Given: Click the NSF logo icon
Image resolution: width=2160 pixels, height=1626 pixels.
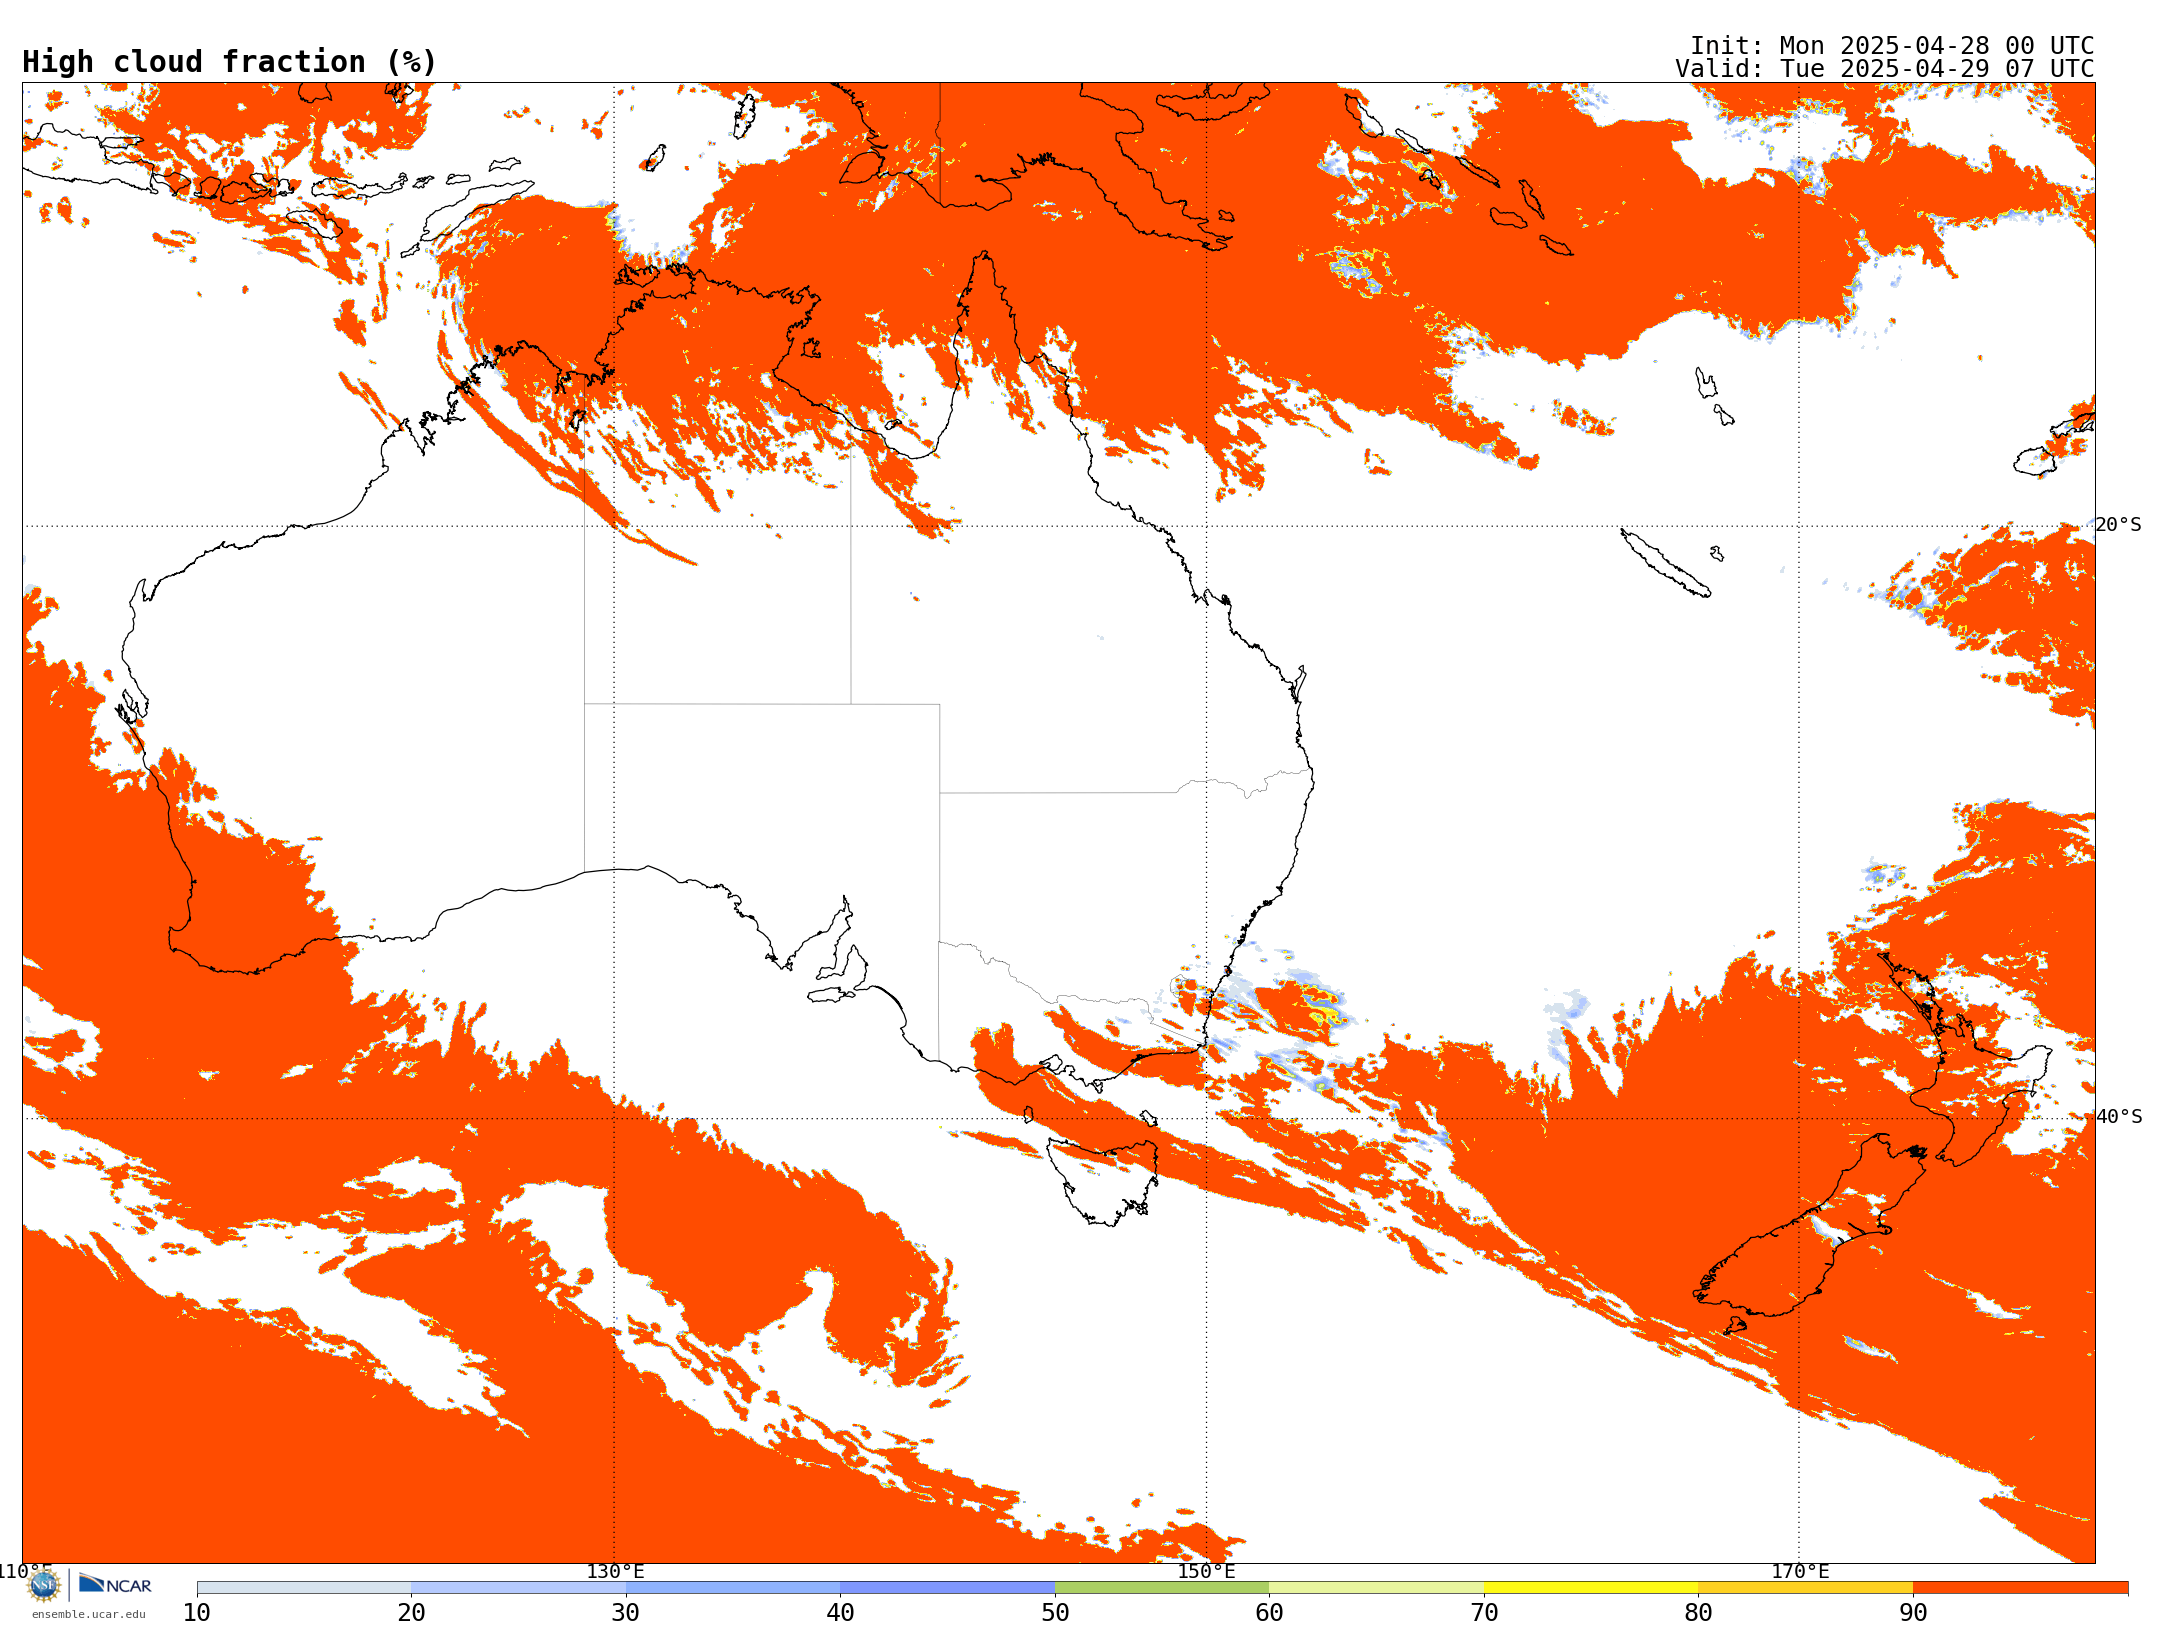Looking at the screenshot, I should click(44, 1585).
